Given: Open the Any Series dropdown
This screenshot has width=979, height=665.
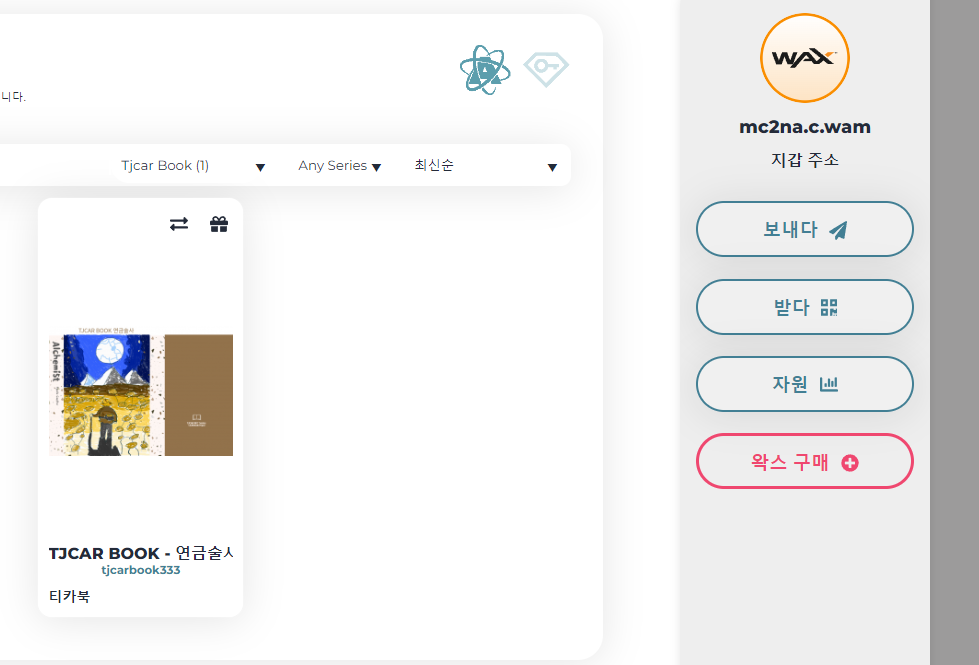Looking at the screenshot, I should [x=340, y=165].
